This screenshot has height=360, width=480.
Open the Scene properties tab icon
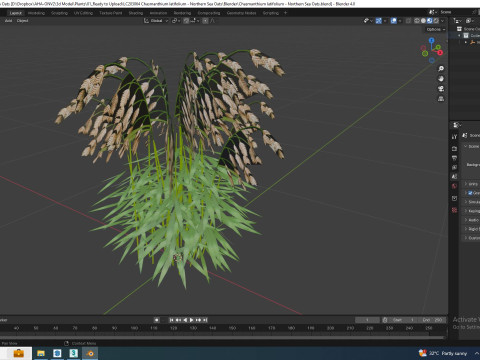click(454, 177)
